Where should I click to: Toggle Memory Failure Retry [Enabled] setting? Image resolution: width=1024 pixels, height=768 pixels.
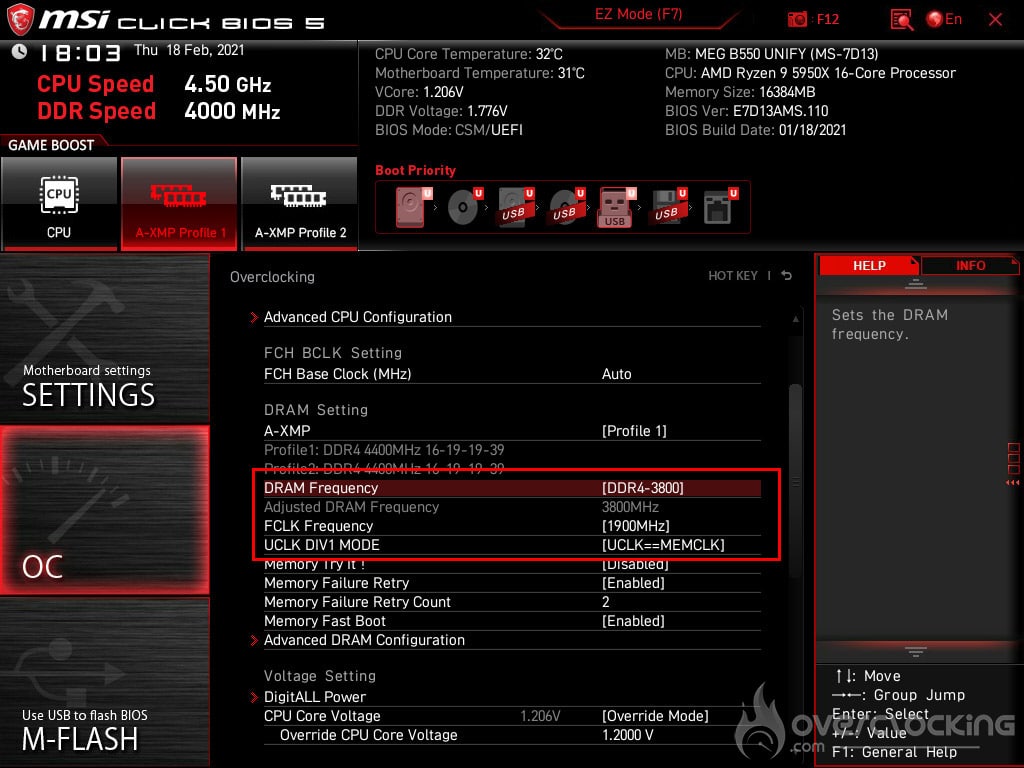[x=633, y=583]
